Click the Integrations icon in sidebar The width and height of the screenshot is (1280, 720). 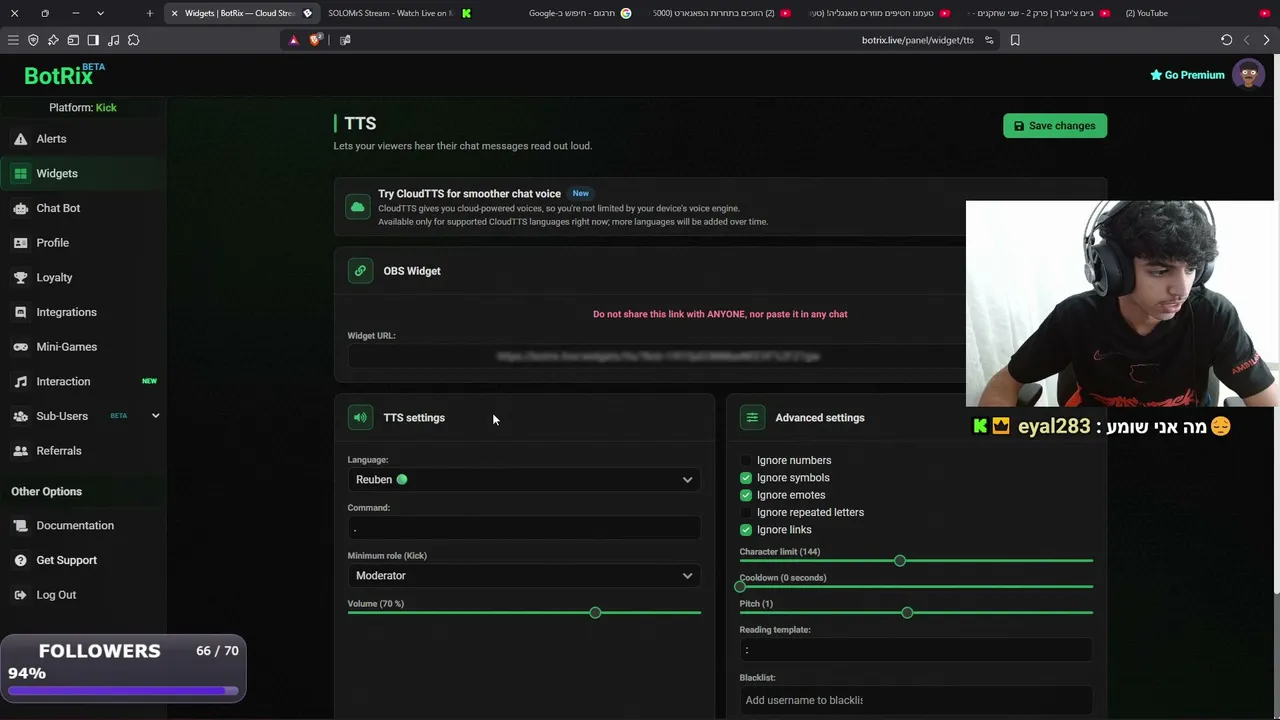tap(20, 312)
